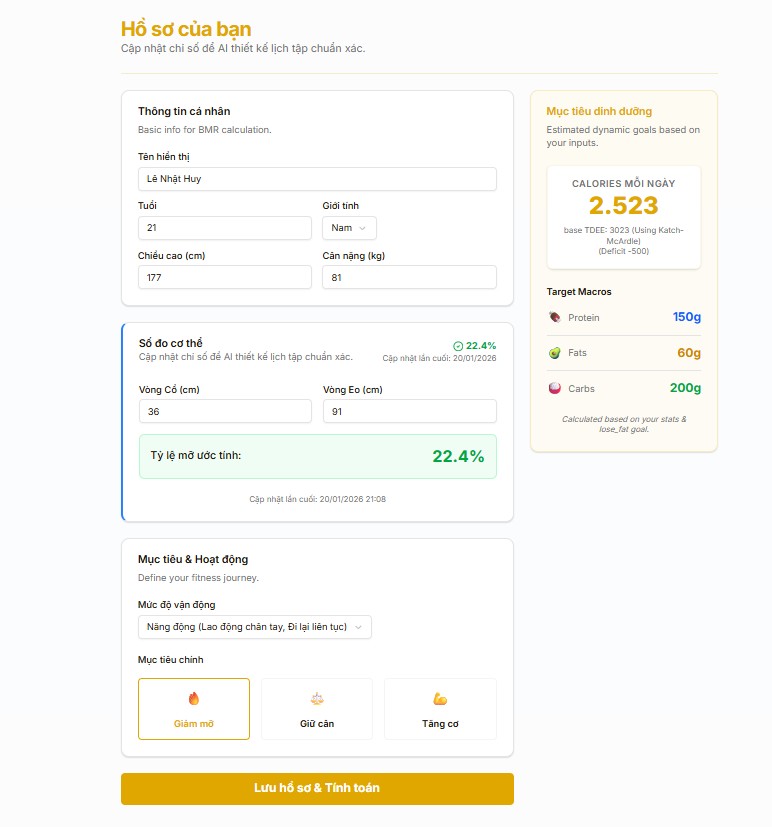Image resolution: width=772 pixels, height=827 pixels.
Task: Click the balance scale icon on Giữ cân
Action: [x=317, y=699]
